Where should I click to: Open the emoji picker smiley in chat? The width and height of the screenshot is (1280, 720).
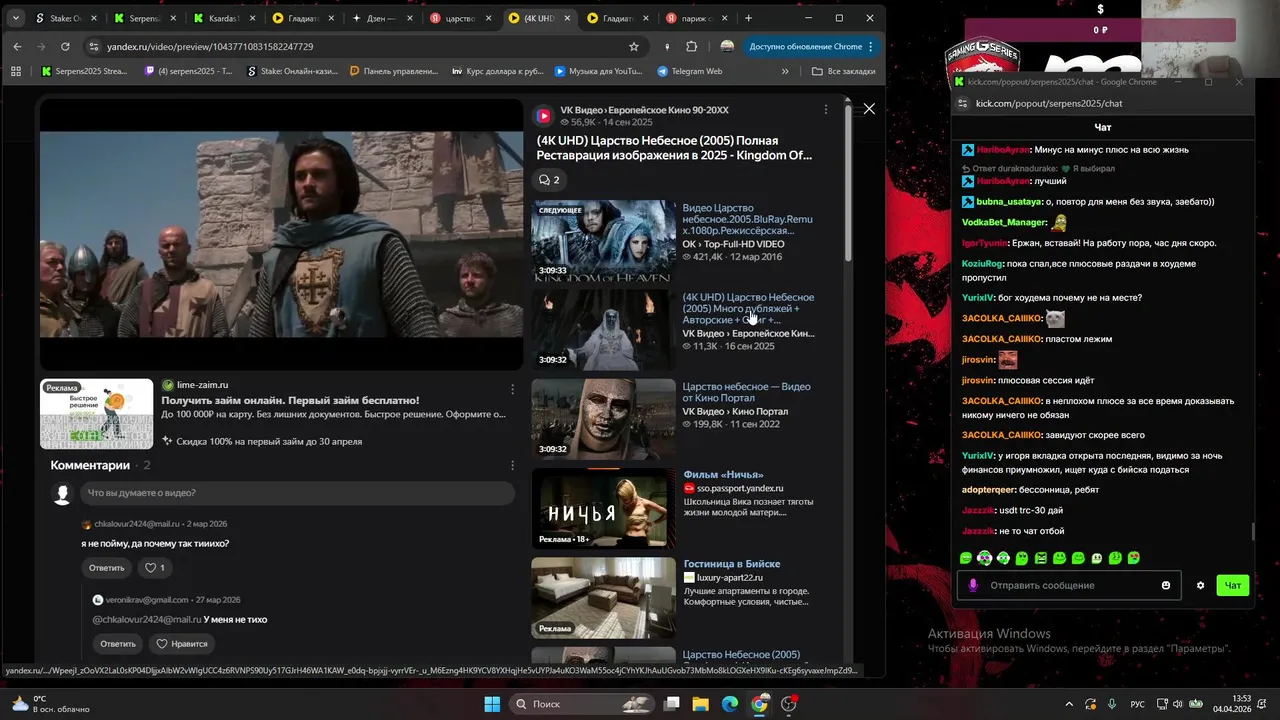[x=1165, y=586]
